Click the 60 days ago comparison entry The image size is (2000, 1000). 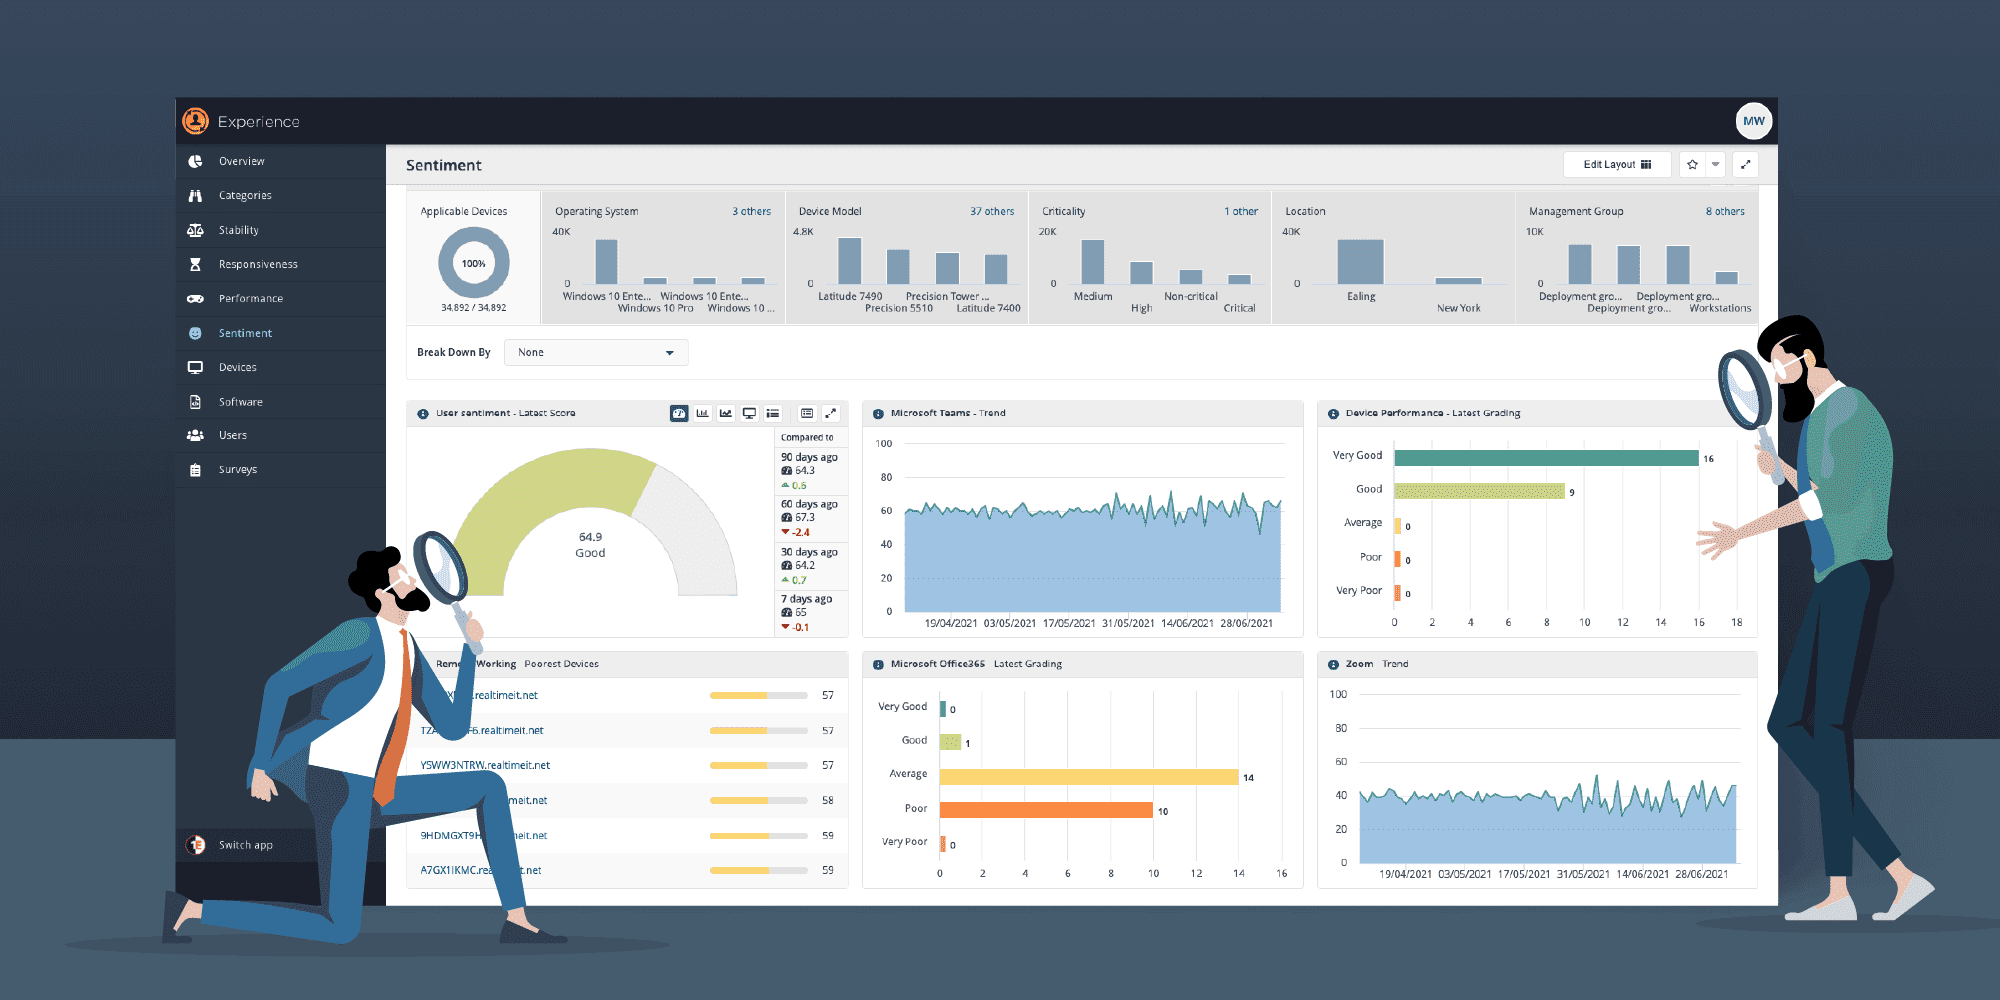click(x=811, y=518)
